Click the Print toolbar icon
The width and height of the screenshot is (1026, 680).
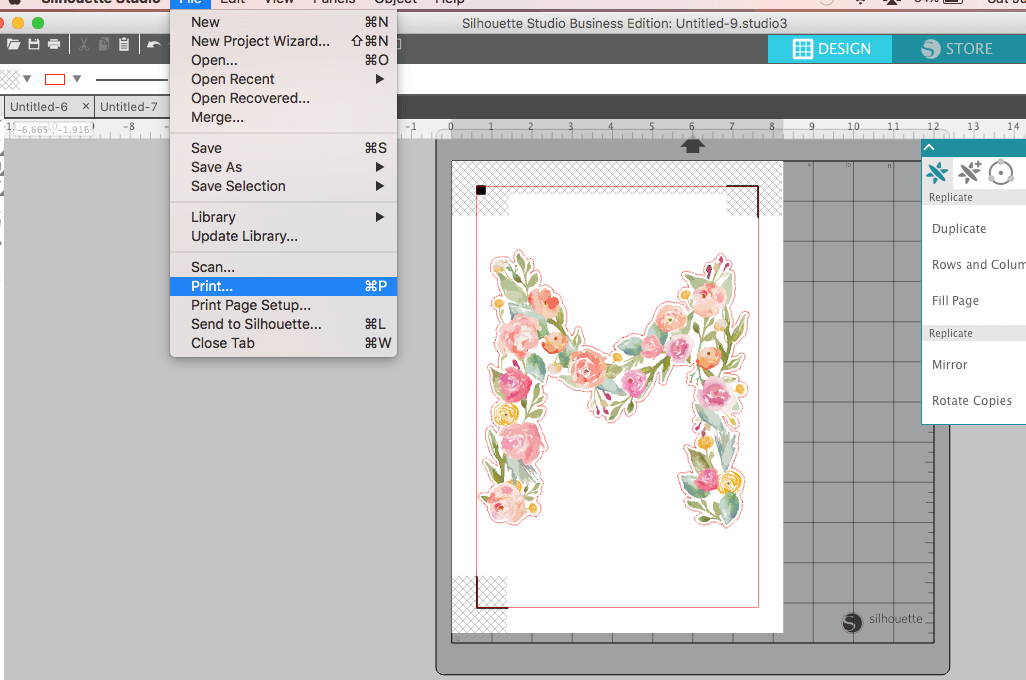pyautogui.click(x=54, y=45)
